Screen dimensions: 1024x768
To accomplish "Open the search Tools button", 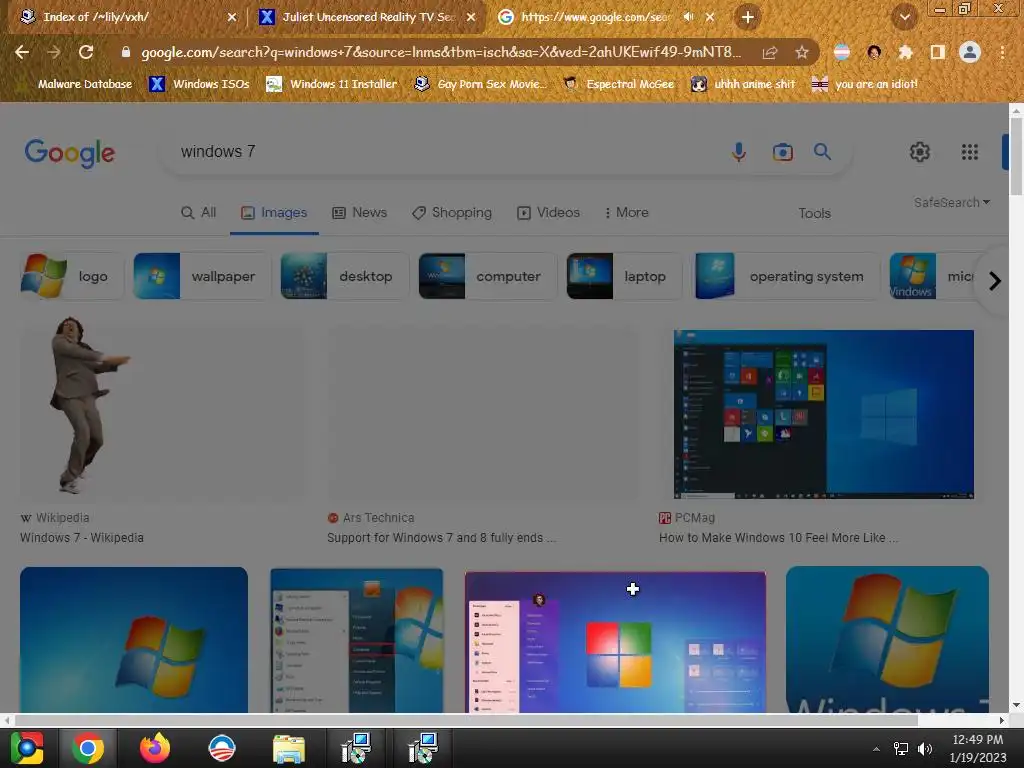I will (x=814, y=214).
